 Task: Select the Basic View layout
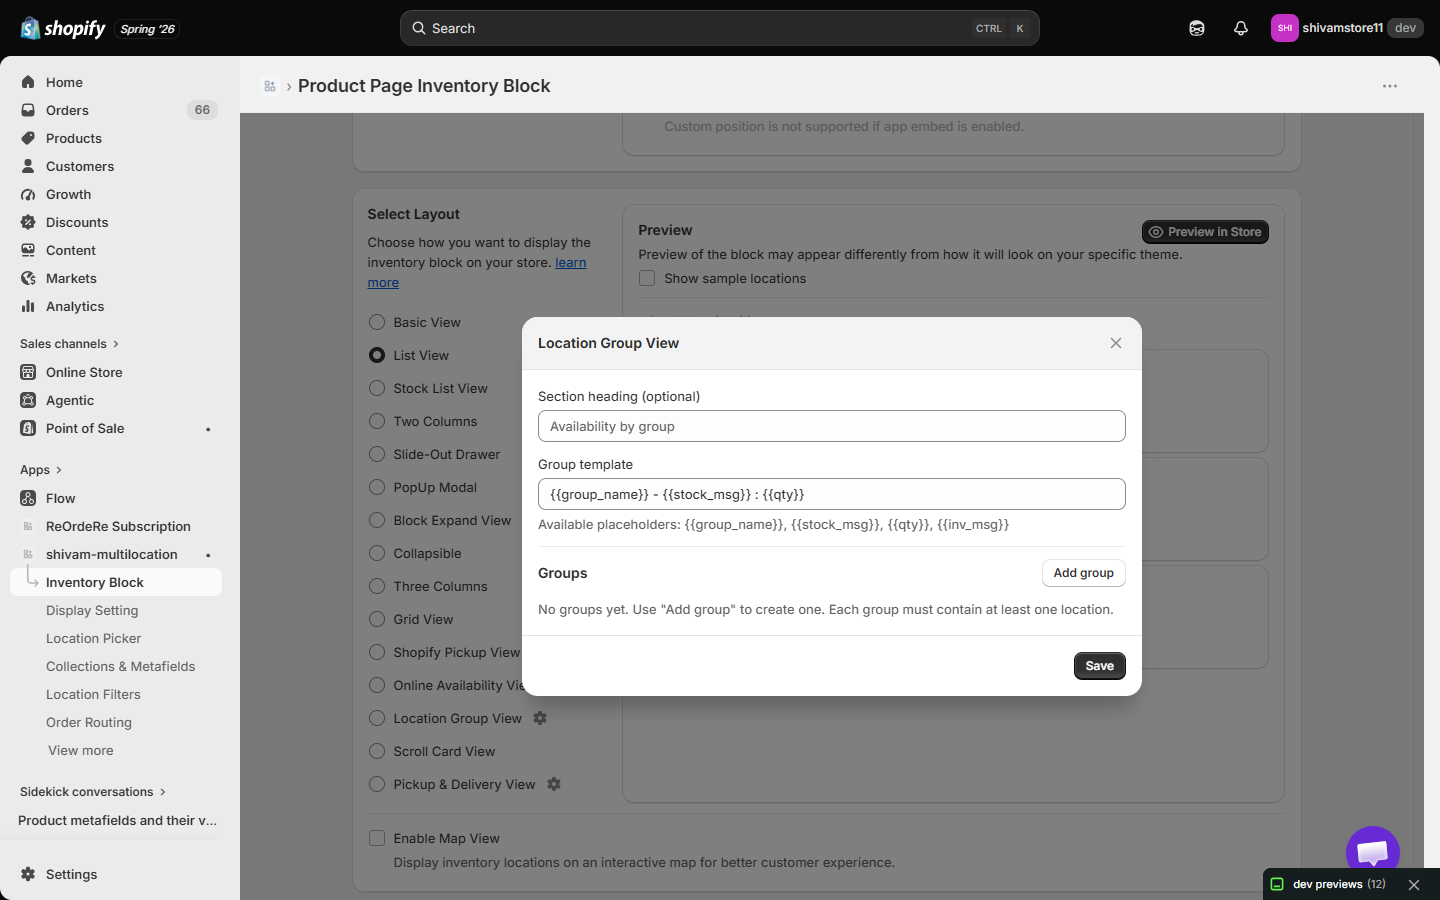click(x=377, y=322)
